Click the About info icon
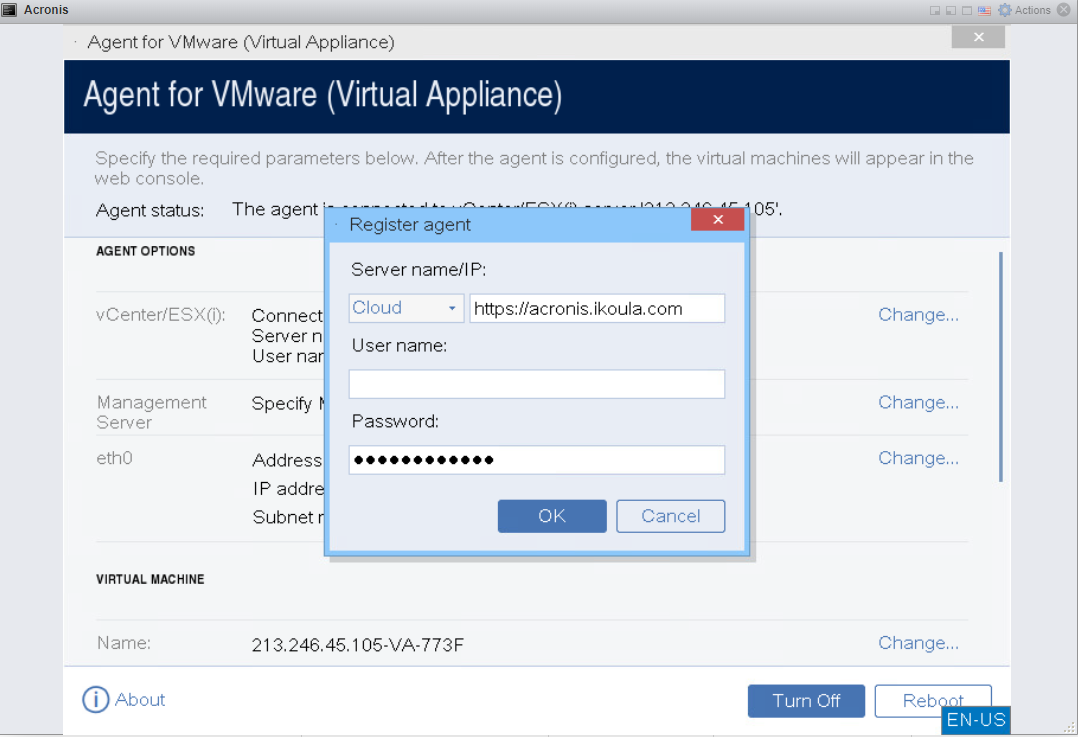 click(96, 700)
